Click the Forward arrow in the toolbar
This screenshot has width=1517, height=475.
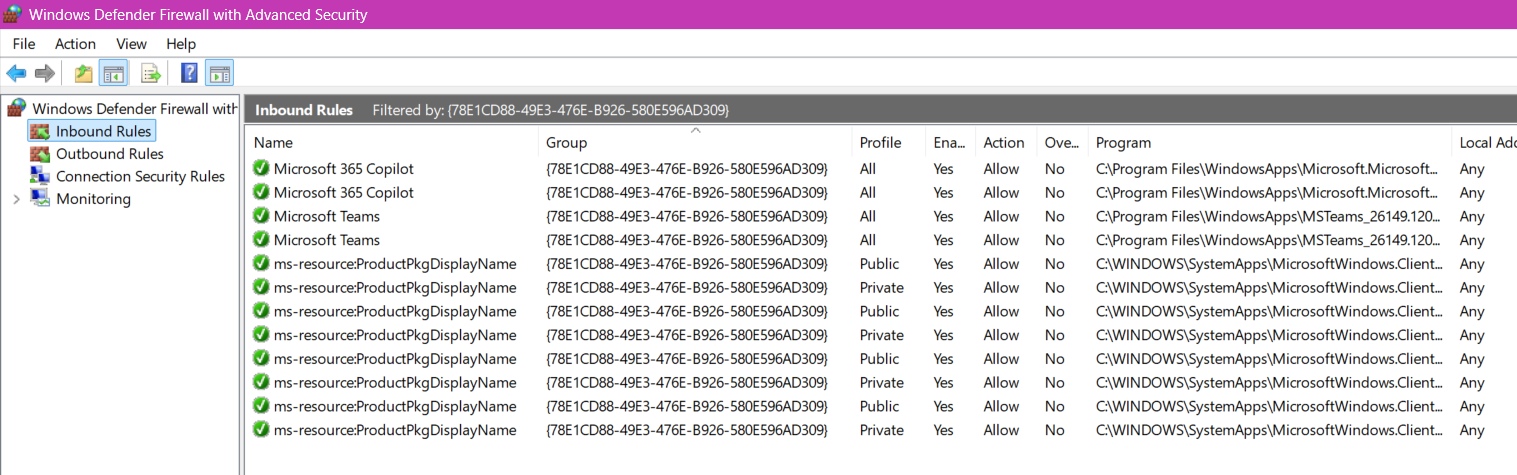pos(44,73)
